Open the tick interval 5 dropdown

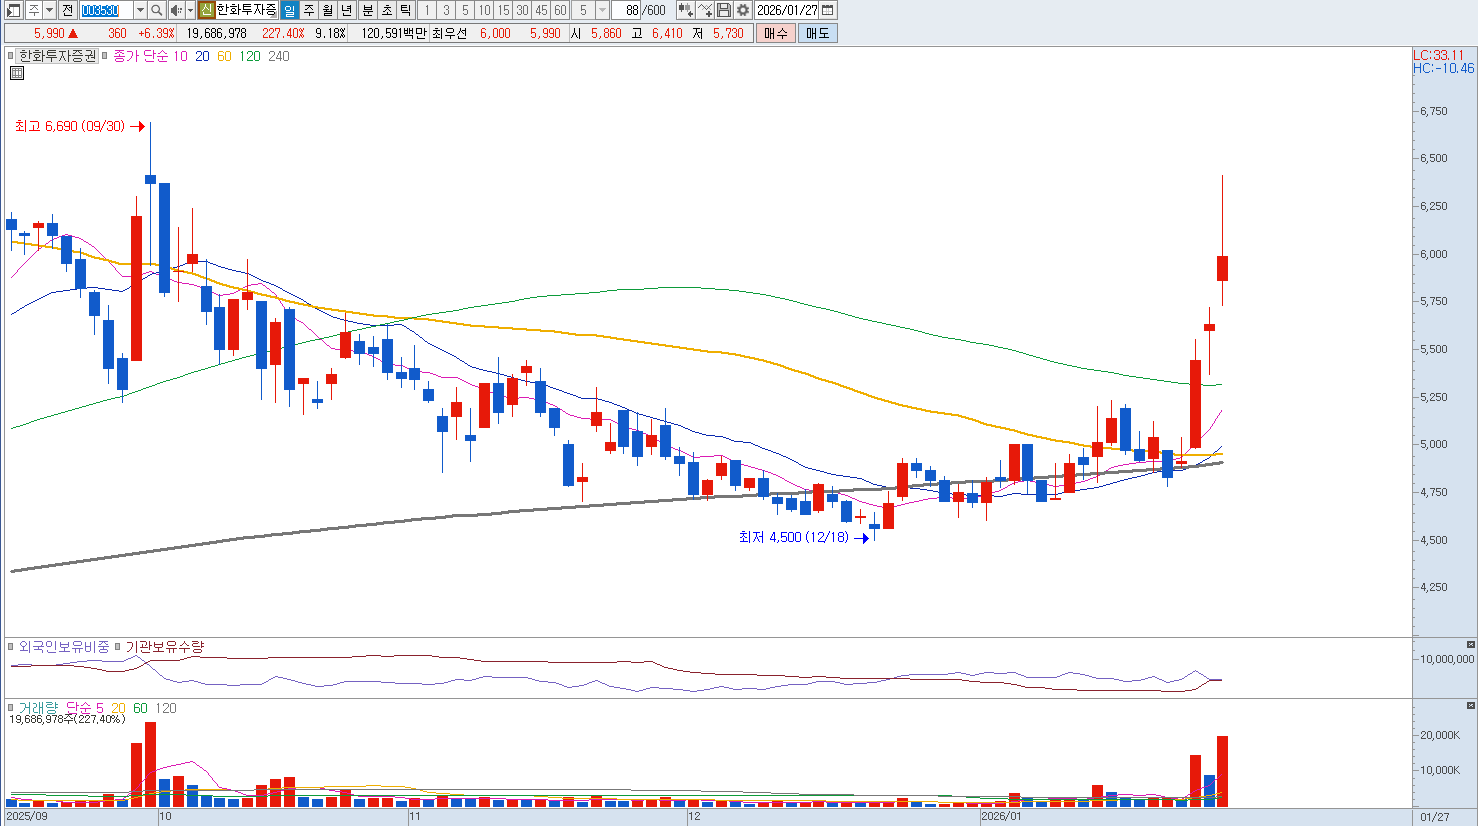click(x=602, y=10)
